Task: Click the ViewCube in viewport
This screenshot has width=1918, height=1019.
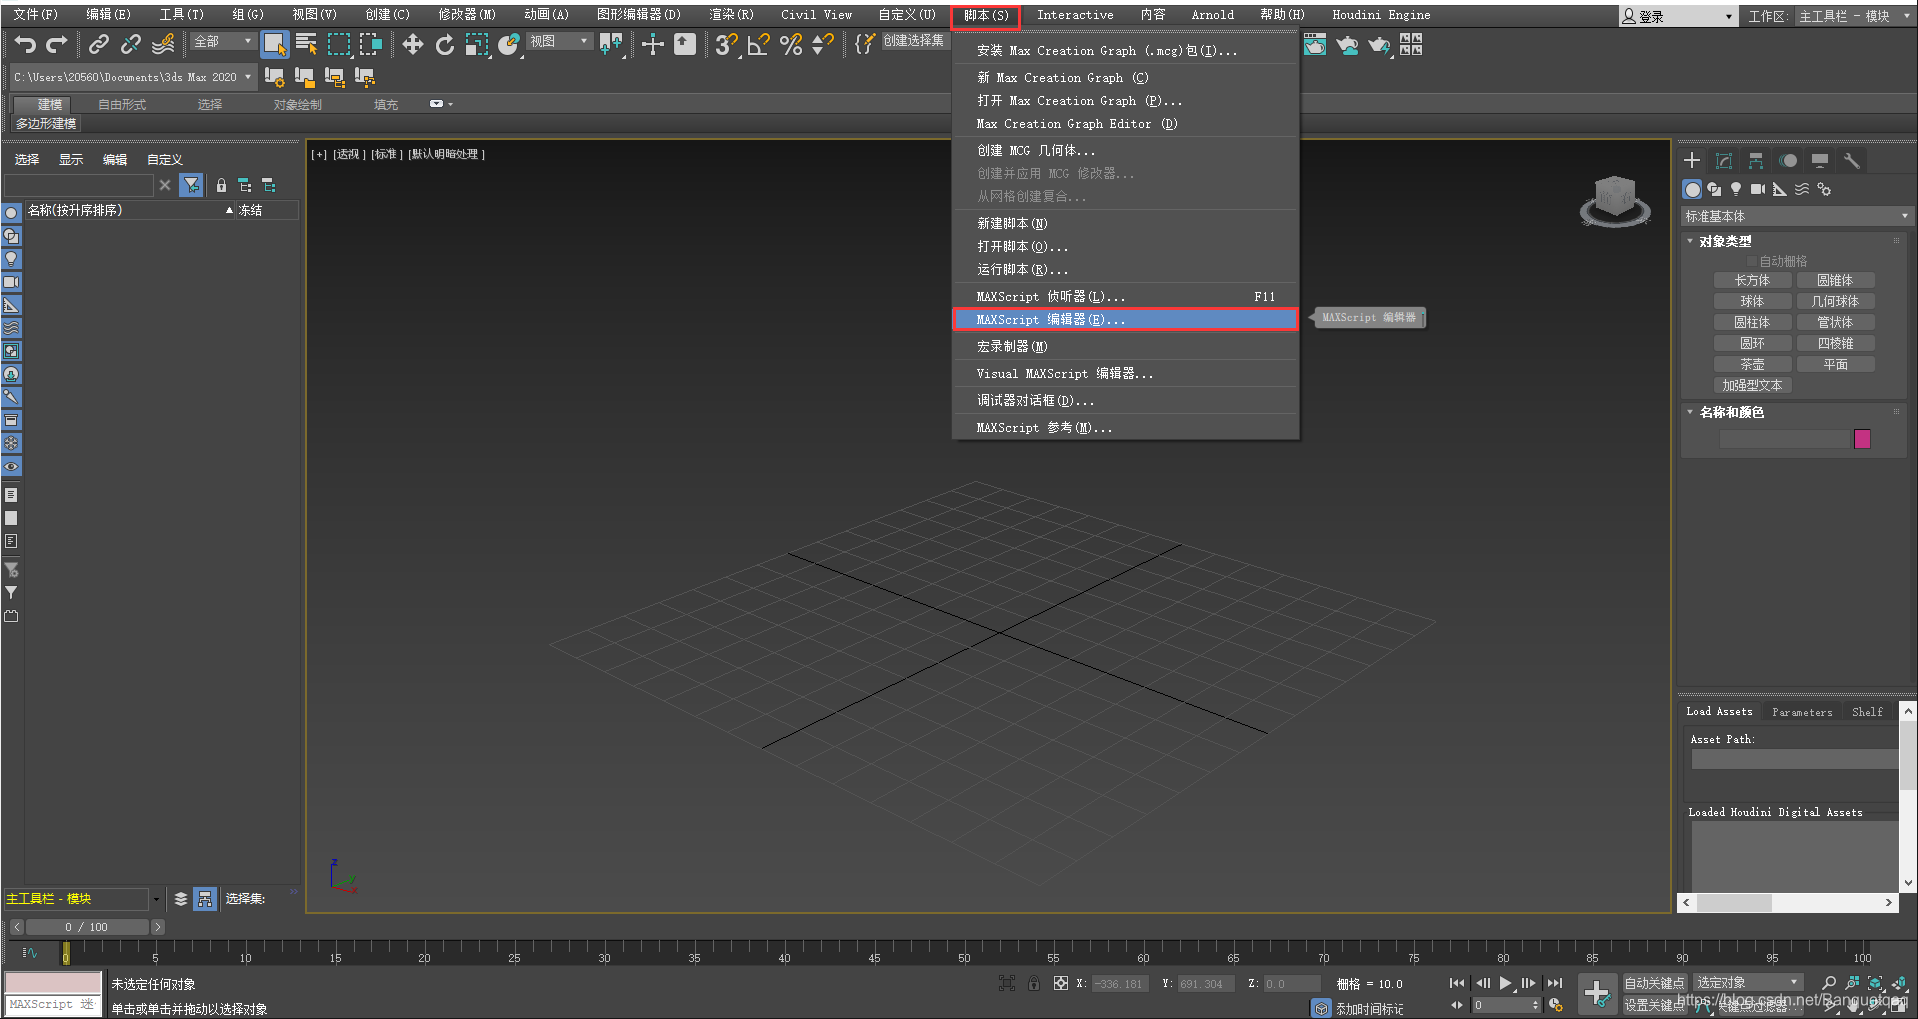Action: point(1615,200)
